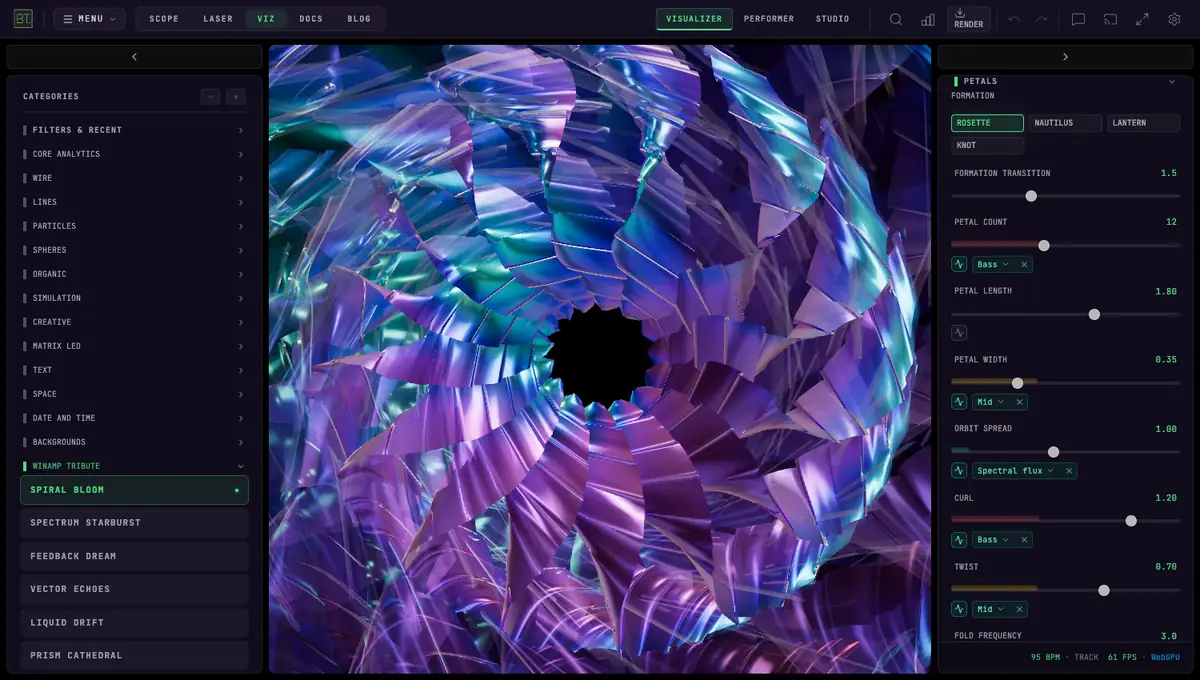The width and height of the screenshot is (1200, 680).
Task: Expand the Core Analytics category
Action: [134, 154]
